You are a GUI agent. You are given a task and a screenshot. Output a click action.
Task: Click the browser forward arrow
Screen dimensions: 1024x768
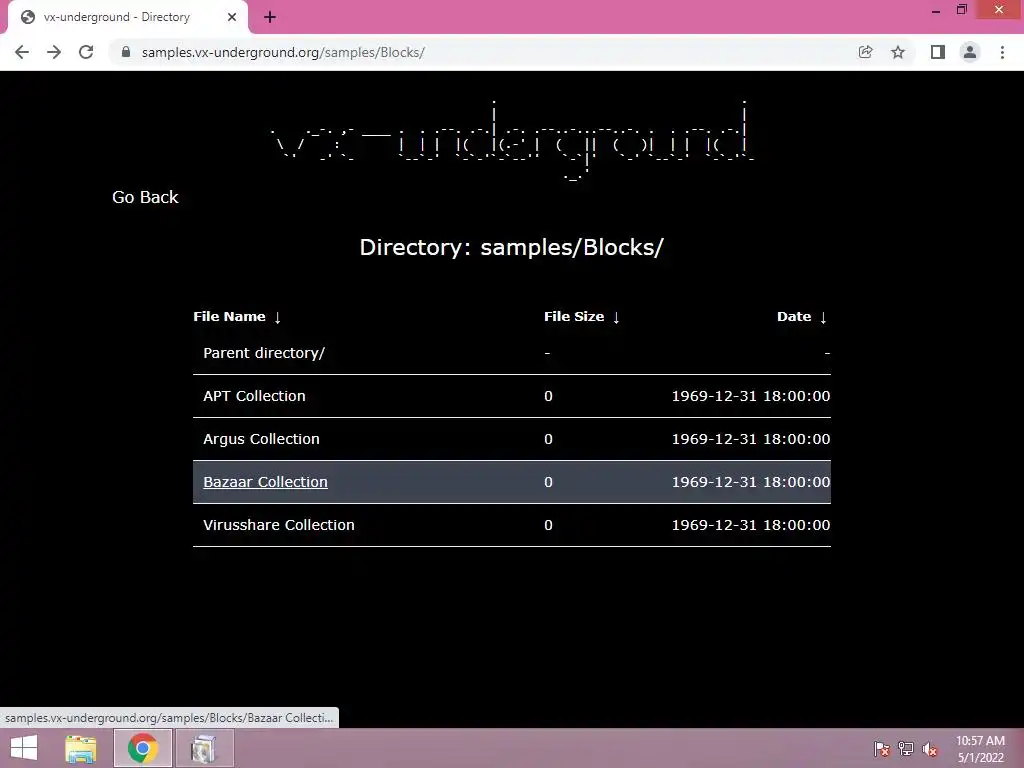click(x=54, y=52)
